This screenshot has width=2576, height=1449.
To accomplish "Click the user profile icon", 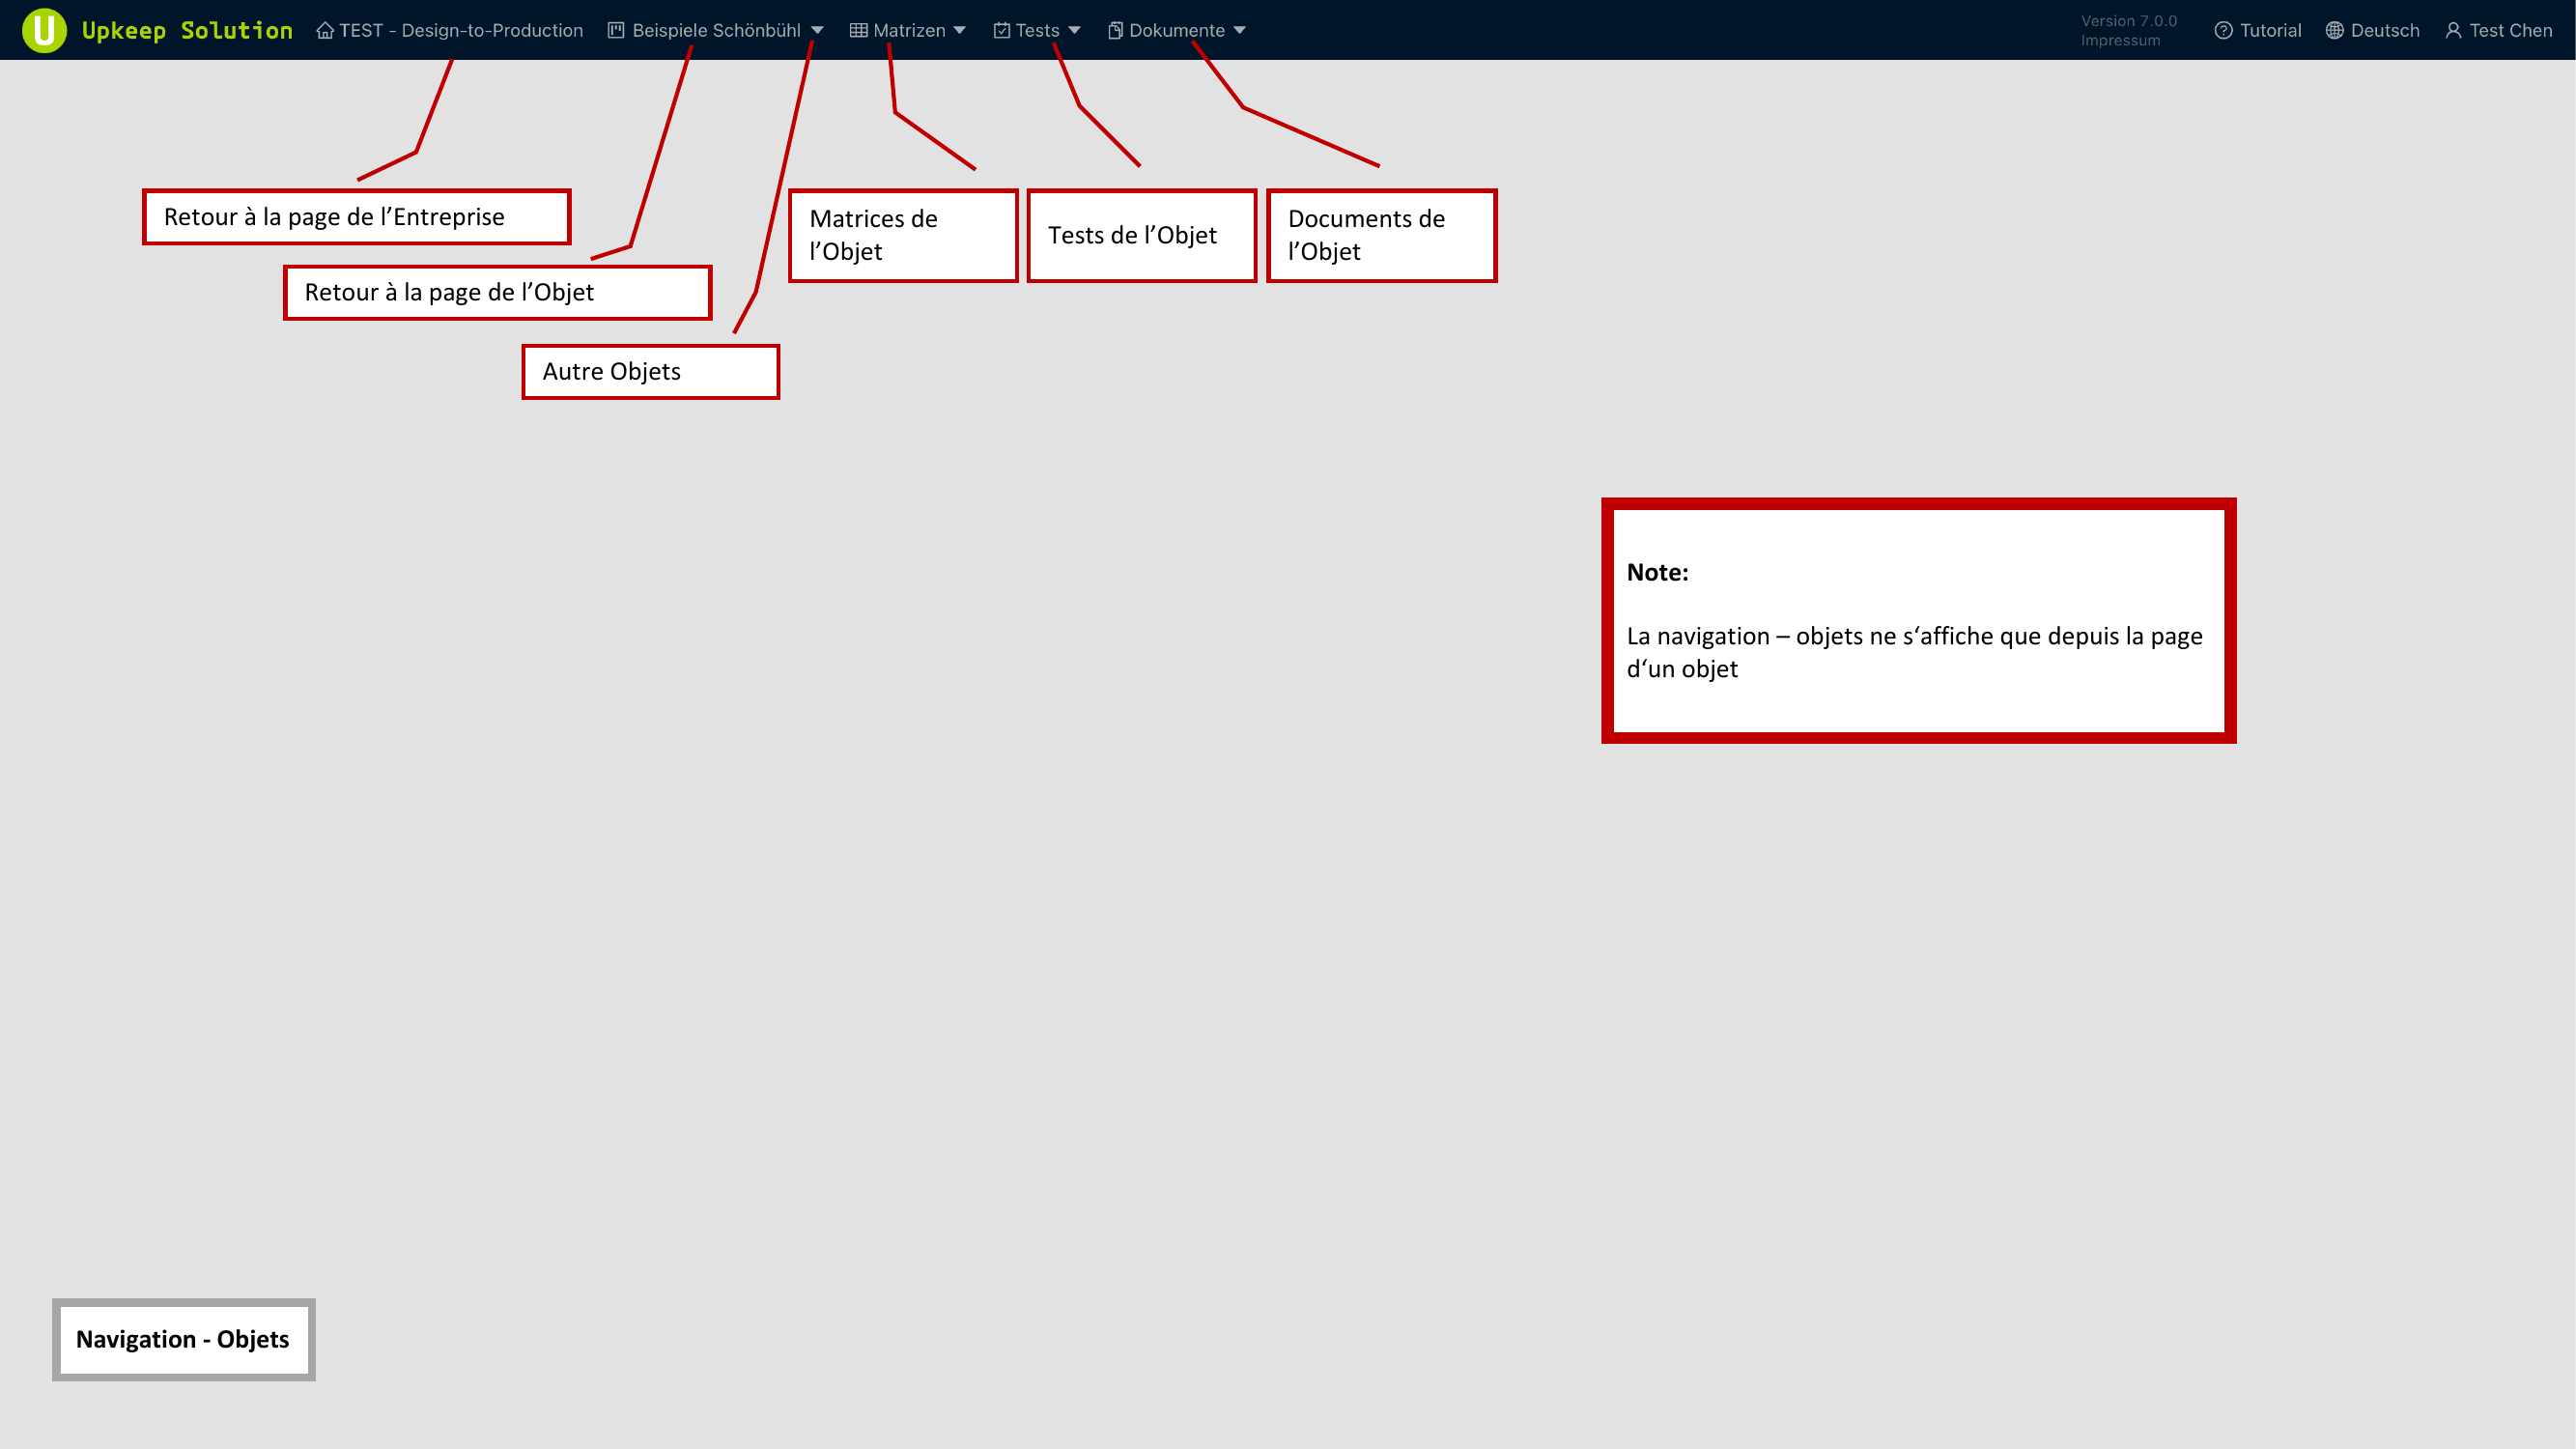I will click(x=2453, y=30).
